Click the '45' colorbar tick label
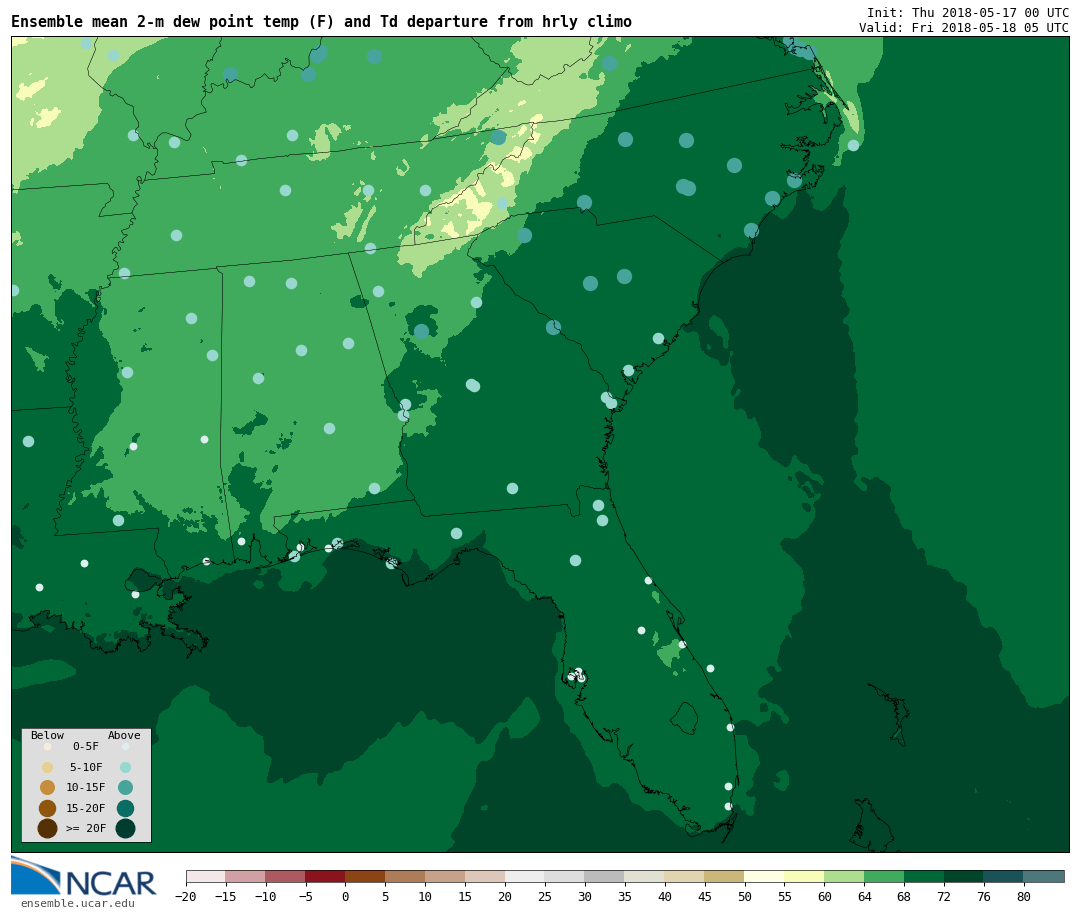Viewport: 1080px width, 915px height. coord(705,896)
